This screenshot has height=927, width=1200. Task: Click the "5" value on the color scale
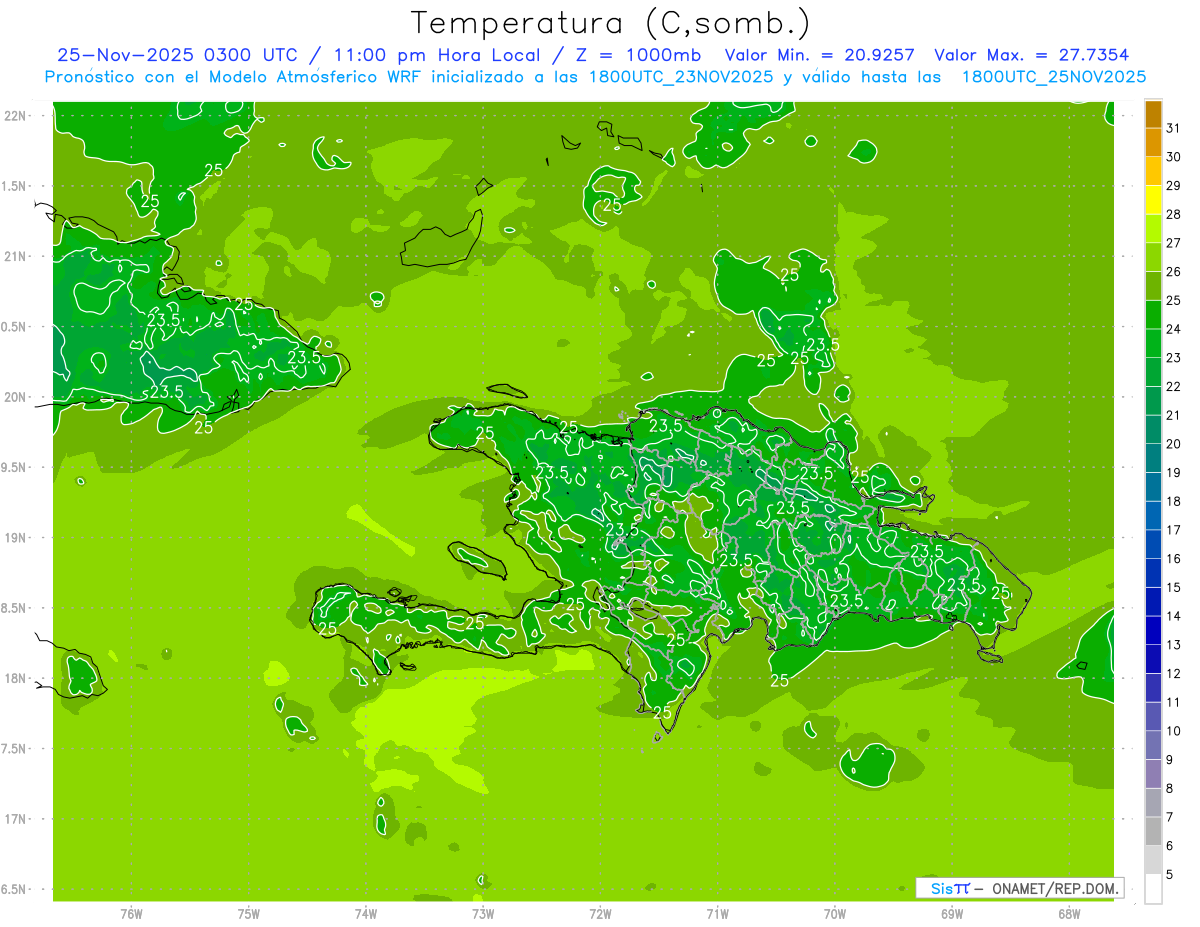coord(1170,875)
